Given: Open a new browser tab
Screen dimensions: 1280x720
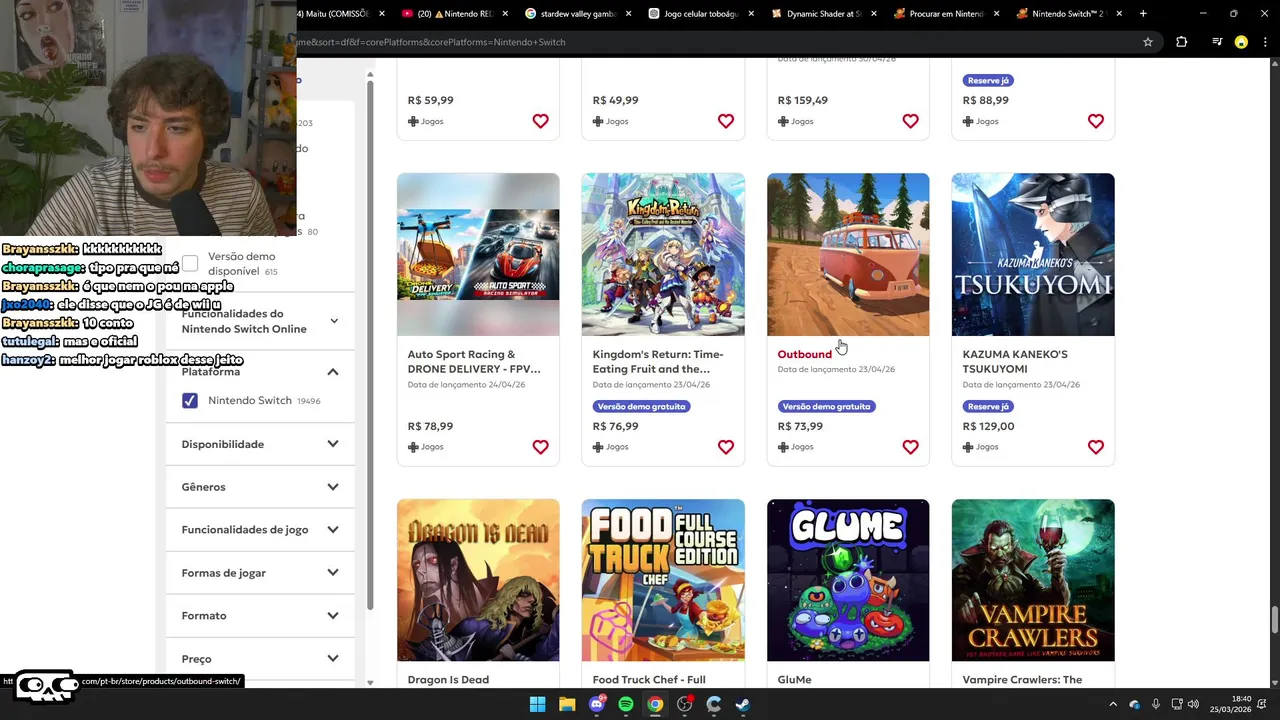Looking at the screenshot, I should (x=1143, y=14).
